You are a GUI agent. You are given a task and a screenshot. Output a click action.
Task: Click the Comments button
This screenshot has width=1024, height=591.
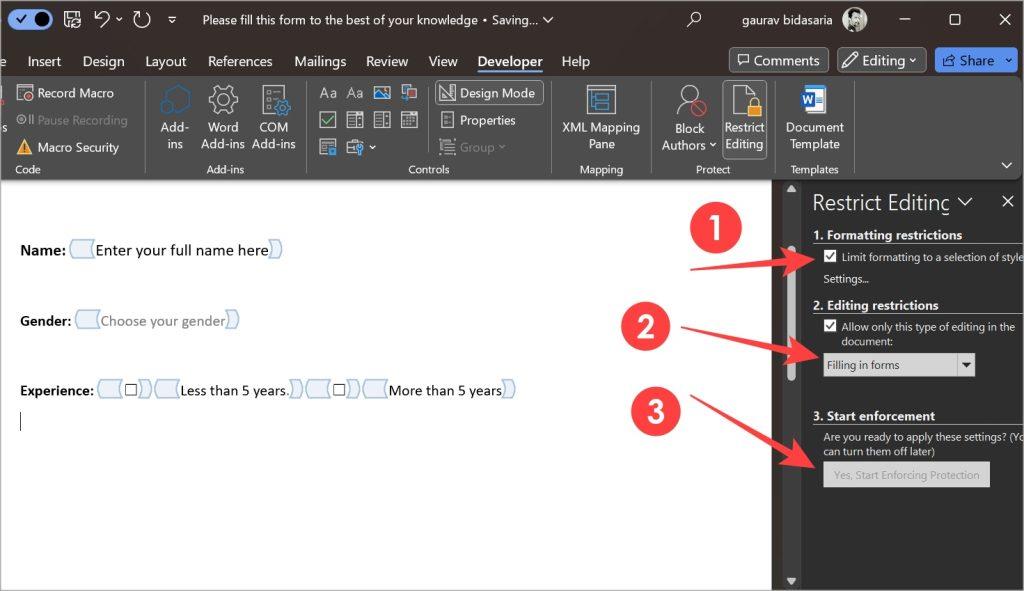778,60
